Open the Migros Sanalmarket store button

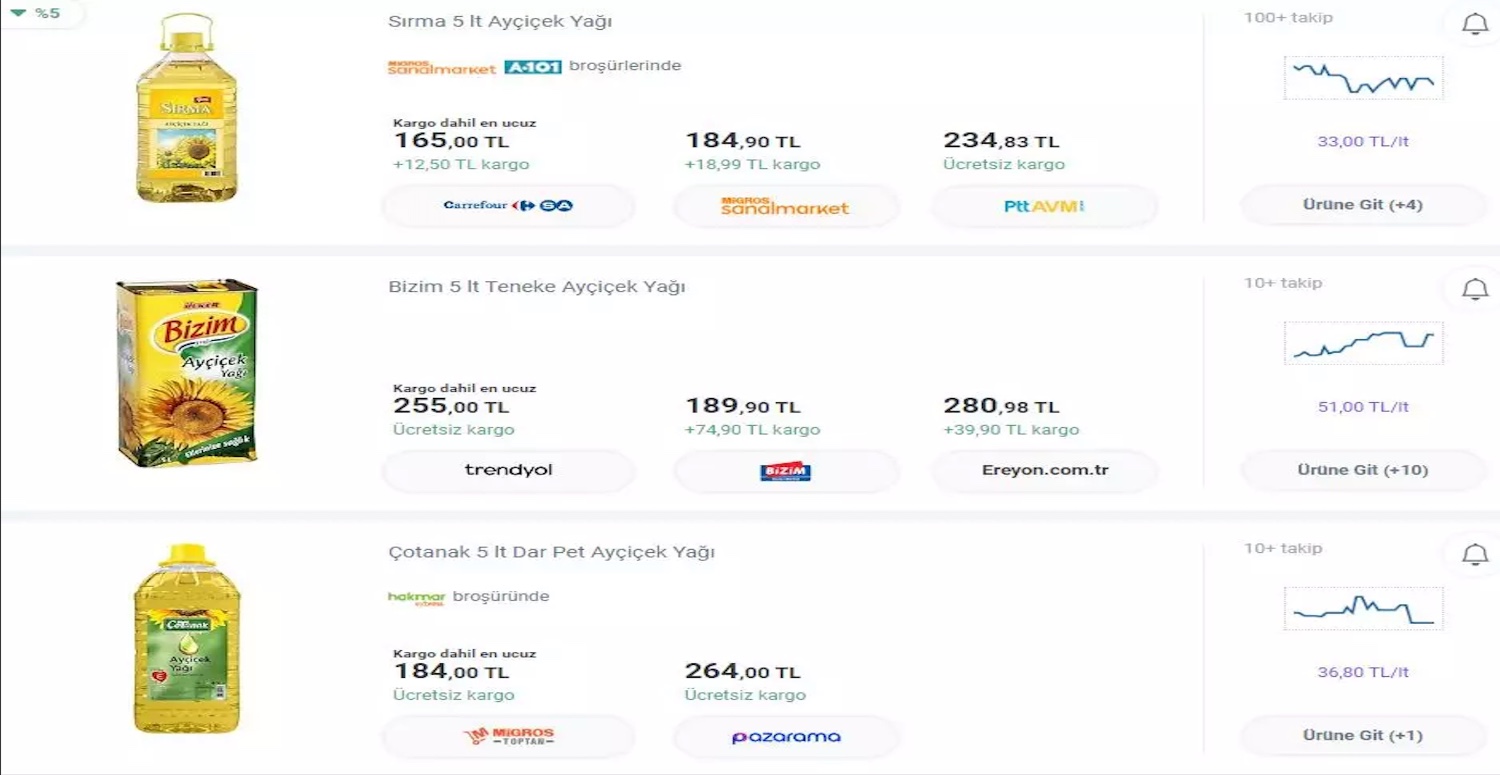pyautogui.click(x=785, y=207)
